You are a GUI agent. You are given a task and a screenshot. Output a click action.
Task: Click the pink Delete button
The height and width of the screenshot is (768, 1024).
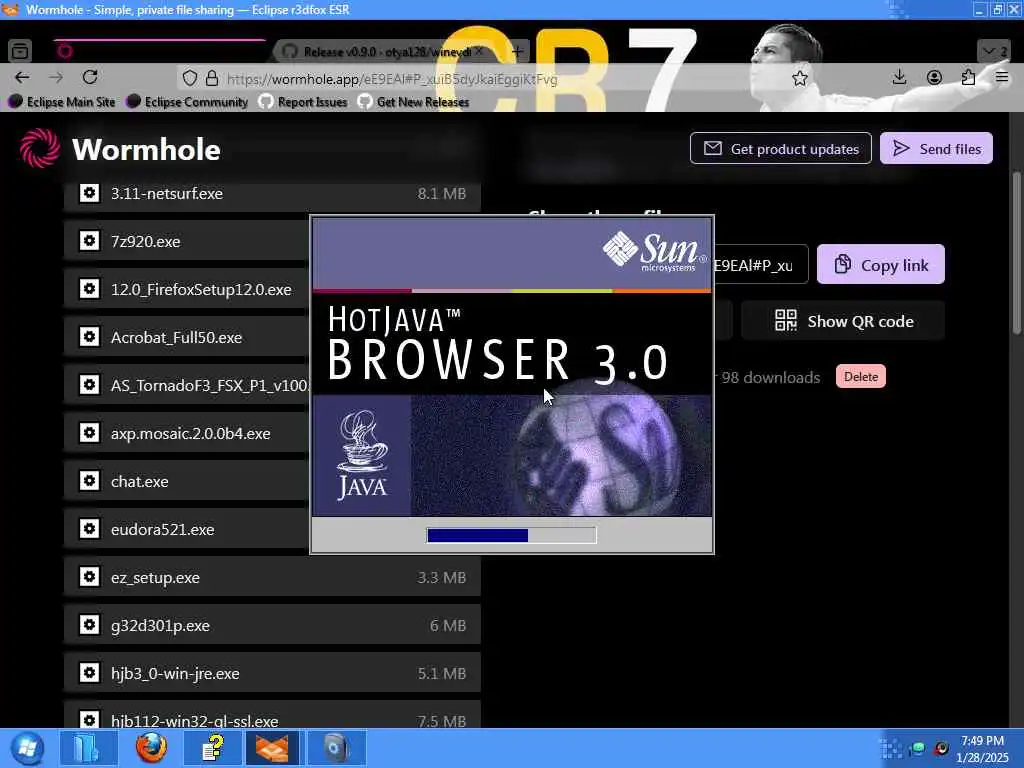tap(860, 377)
